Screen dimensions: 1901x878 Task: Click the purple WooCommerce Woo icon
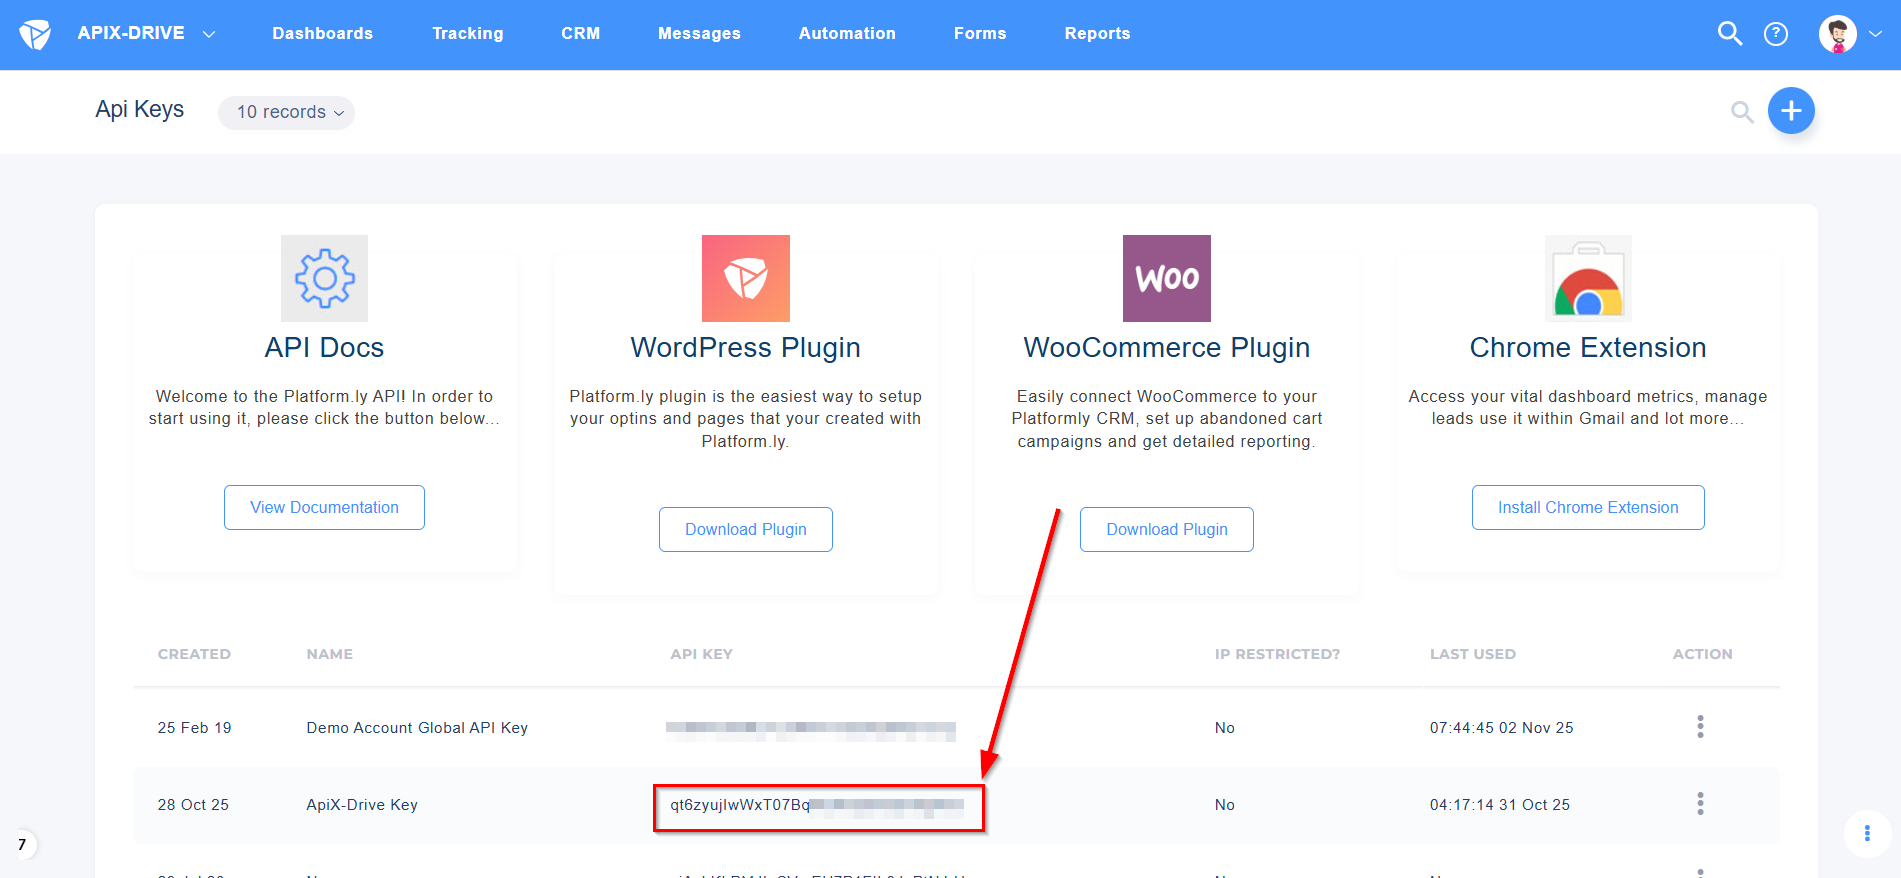(x=1166, y=278)
